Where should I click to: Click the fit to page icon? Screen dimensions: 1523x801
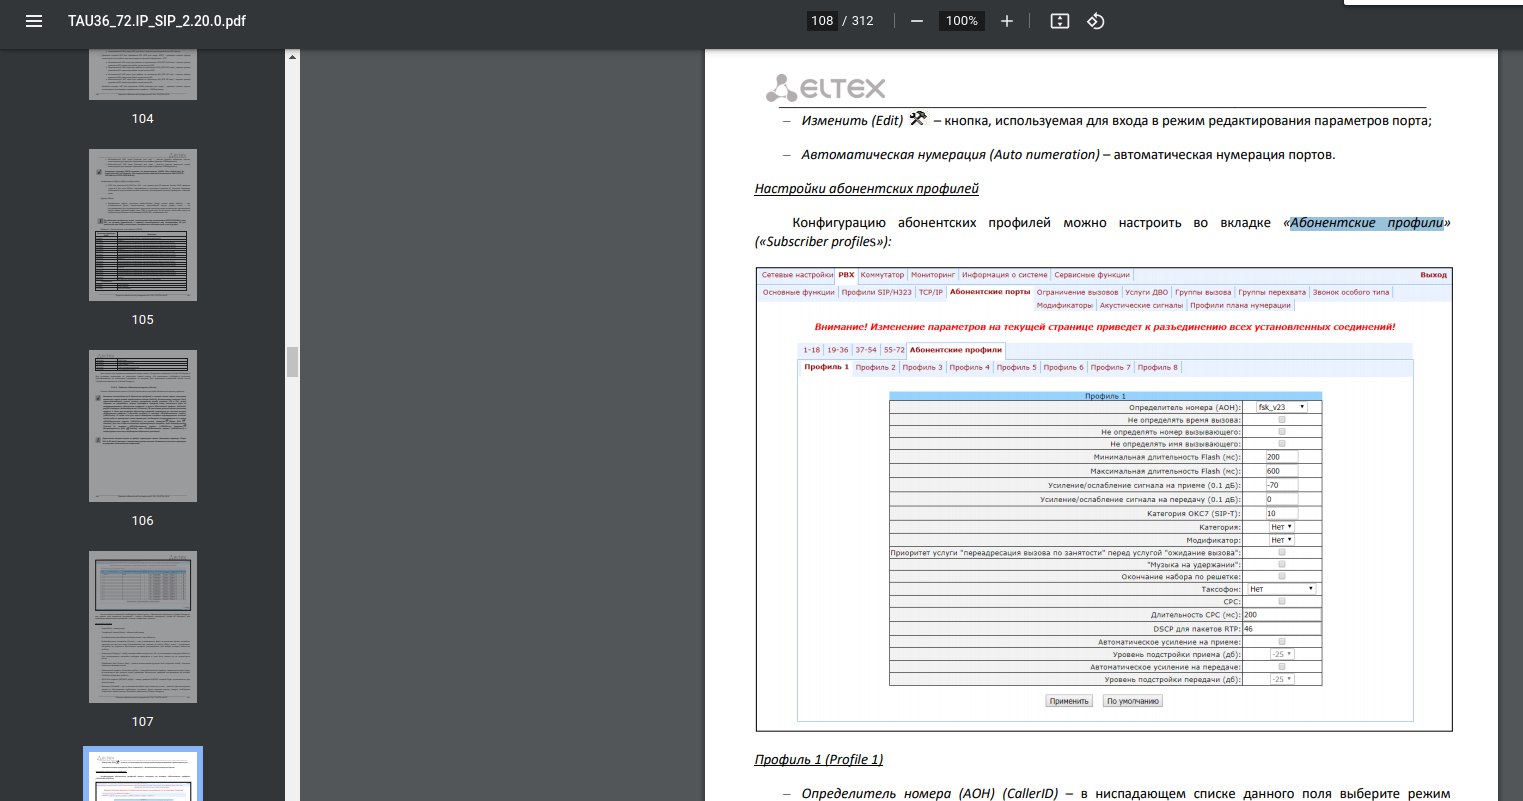tap(1060, 21)
